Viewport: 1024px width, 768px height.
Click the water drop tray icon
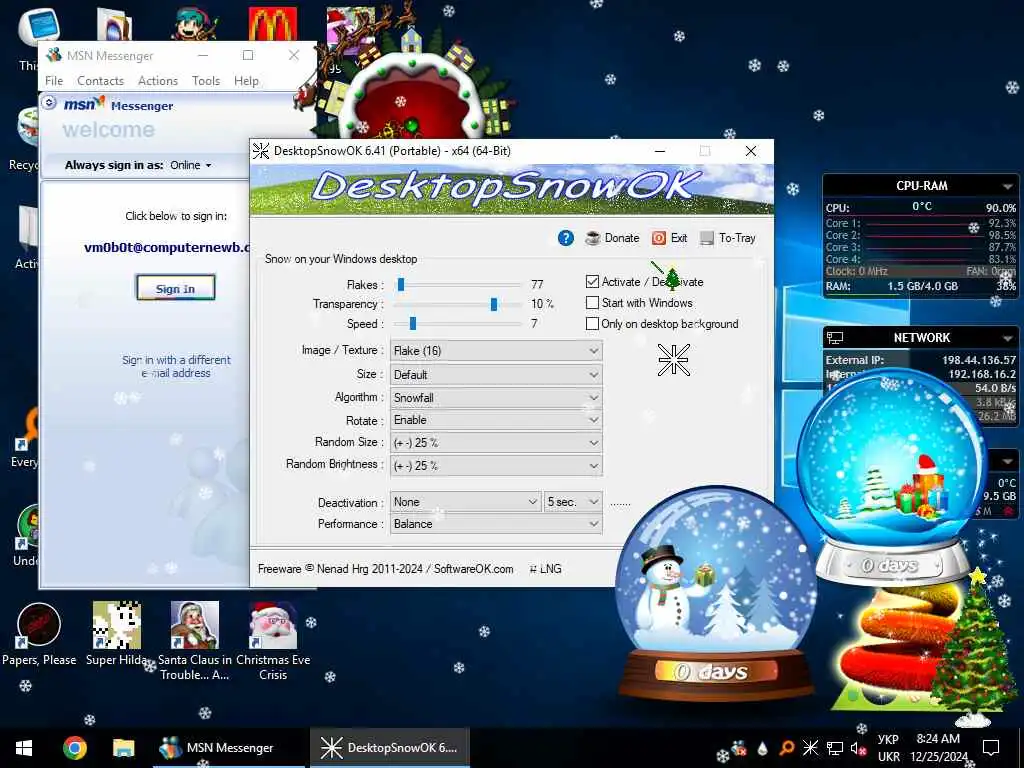tap(762, 748)
